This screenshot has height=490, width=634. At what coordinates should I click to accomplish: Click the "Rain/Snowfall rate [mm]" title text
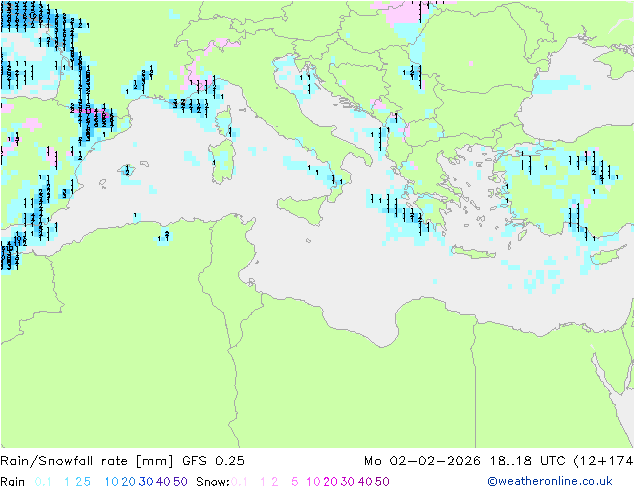pyautogui.click(x=87, y=461)
